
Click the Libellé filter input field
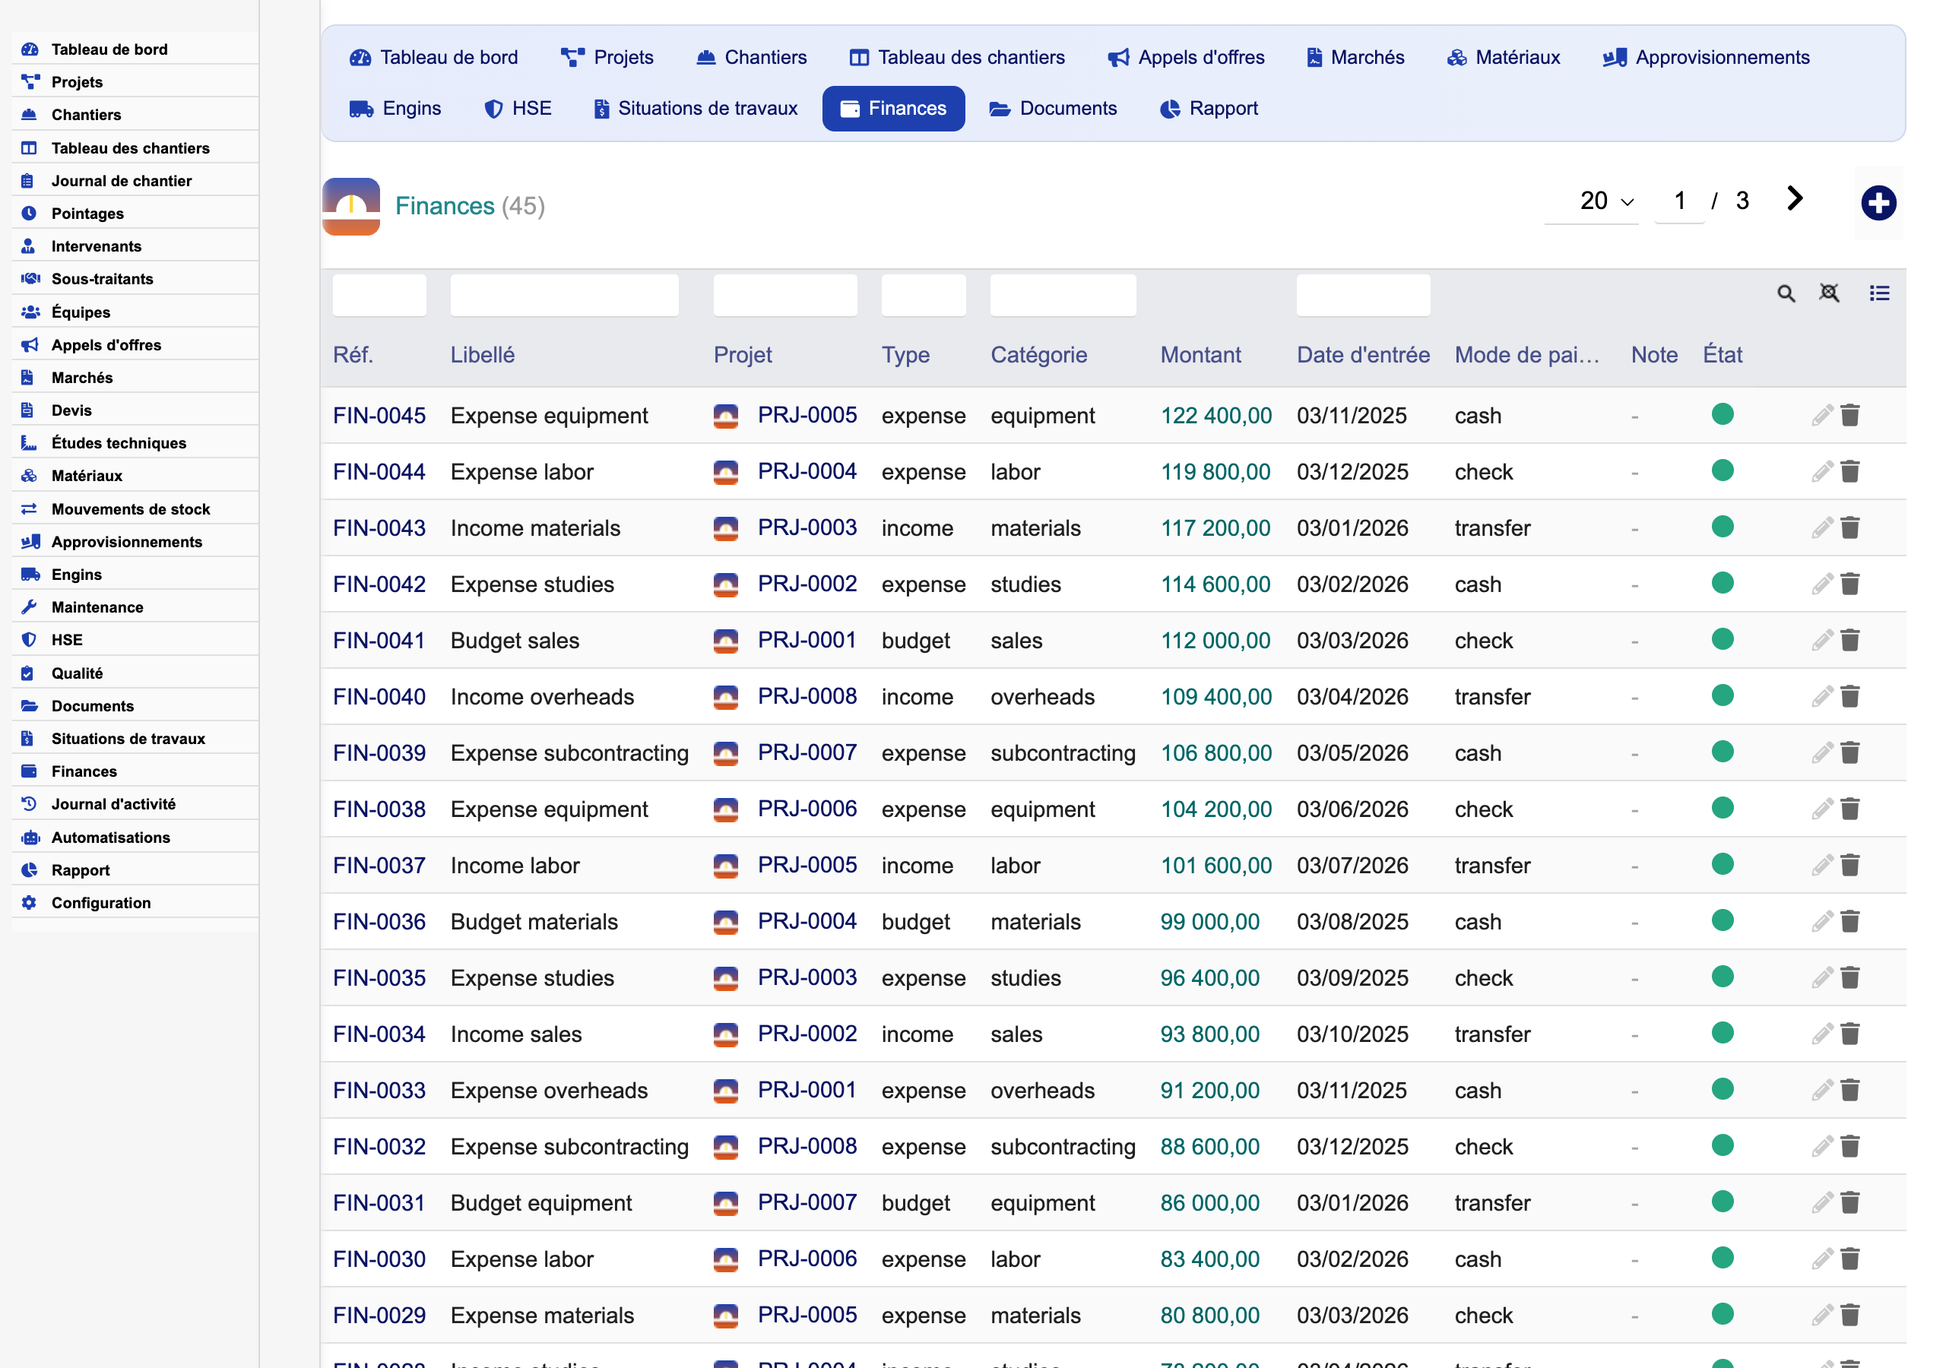(x=564, y=295)
